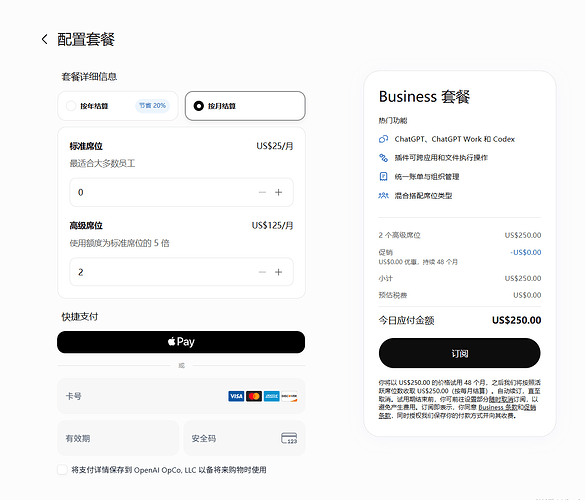Click the 最适合大多数员工 description
585x500 pixels.
click(x=102, y=163)
